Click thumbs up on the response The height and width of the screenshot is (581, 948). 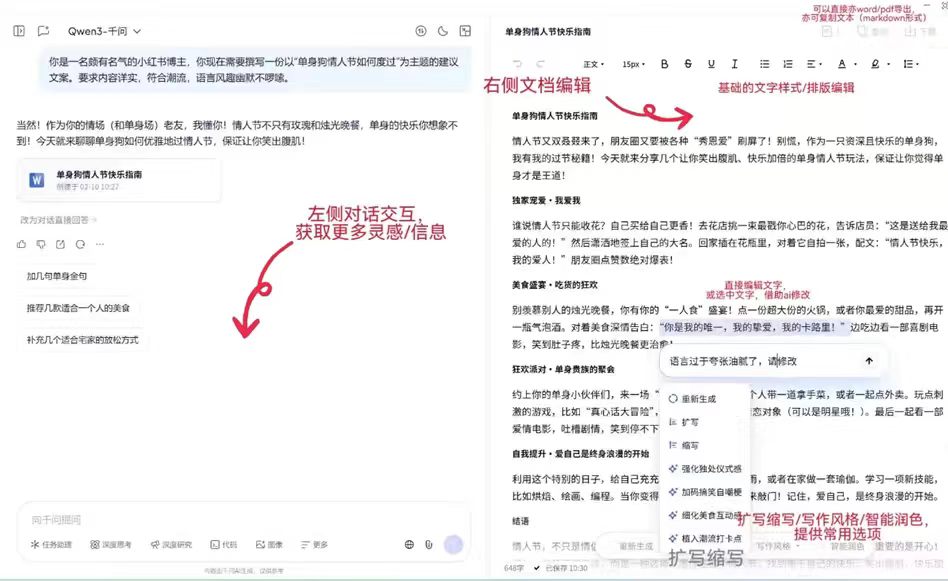[x=22, y=244]
